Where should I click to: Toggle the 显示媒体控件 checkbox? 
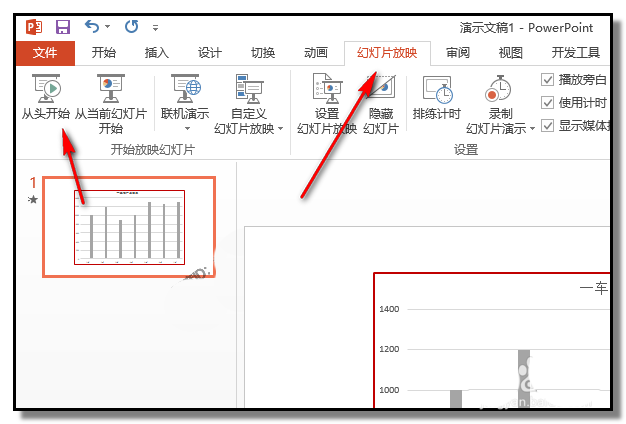[x=547, y=125]
